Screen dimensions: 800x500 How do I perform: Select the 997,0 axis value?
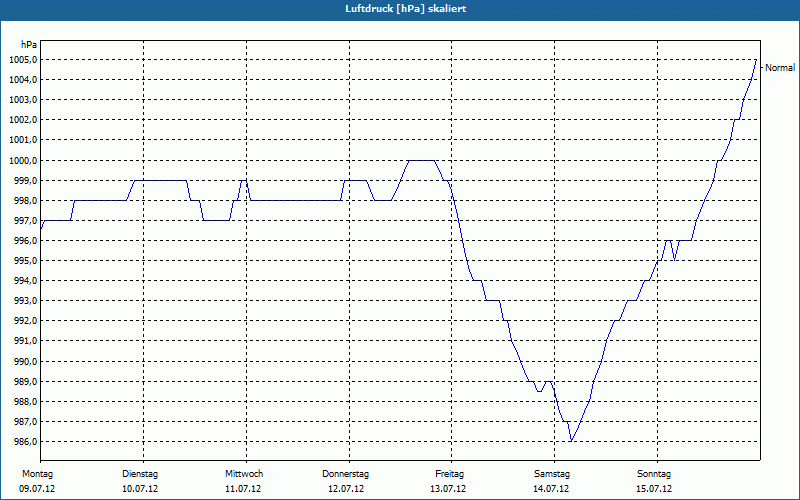26,220
